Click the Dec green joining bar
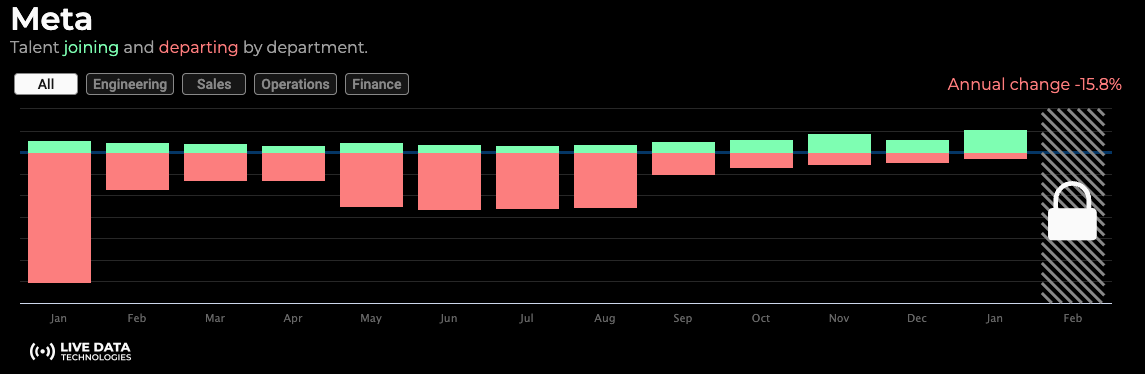 click(918, 146)
